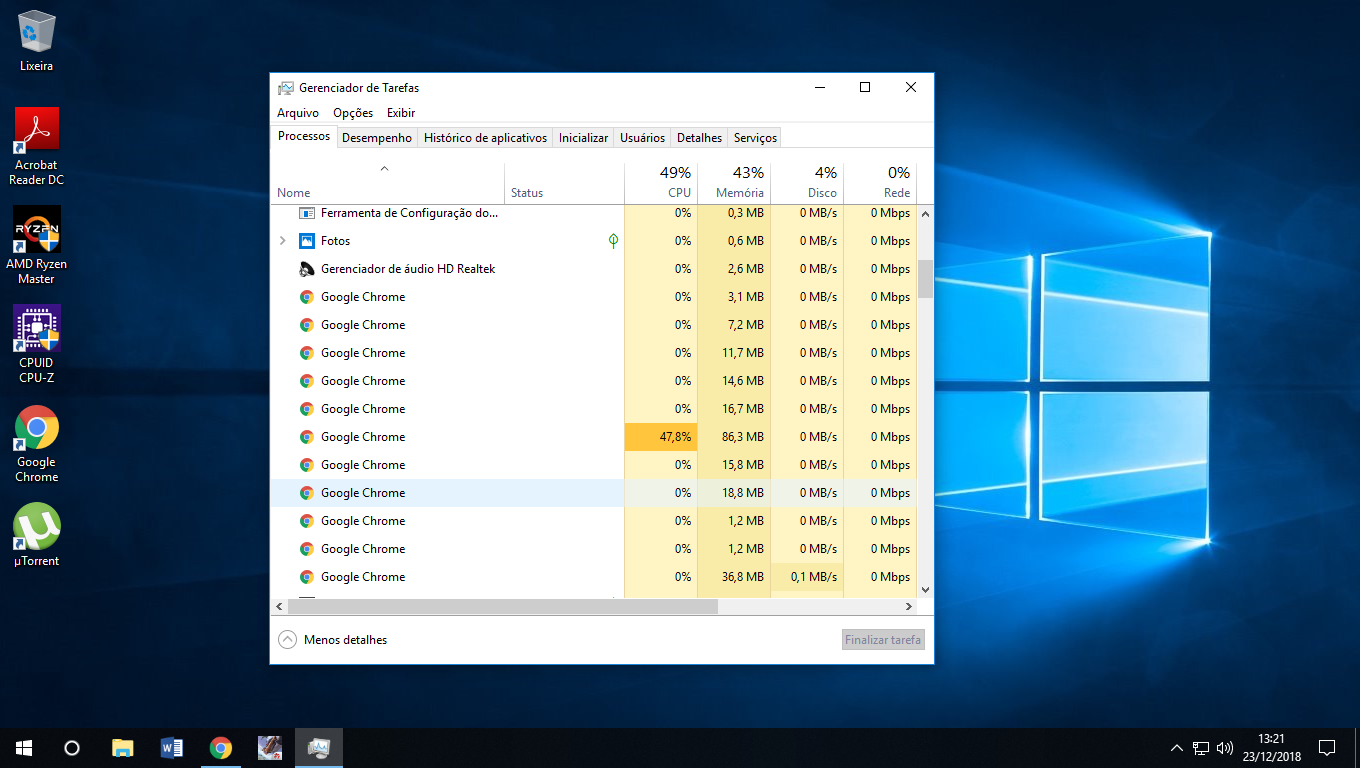Select the Processos tab
1360x768 pixels.
[x=304, y=136]
